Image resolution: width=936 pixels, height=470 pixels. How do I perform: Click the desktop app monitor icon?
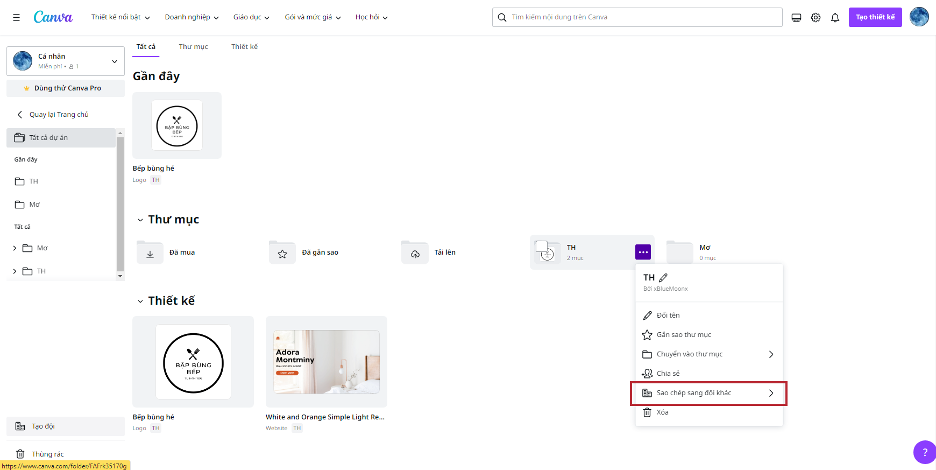click(x=797, y=18)
